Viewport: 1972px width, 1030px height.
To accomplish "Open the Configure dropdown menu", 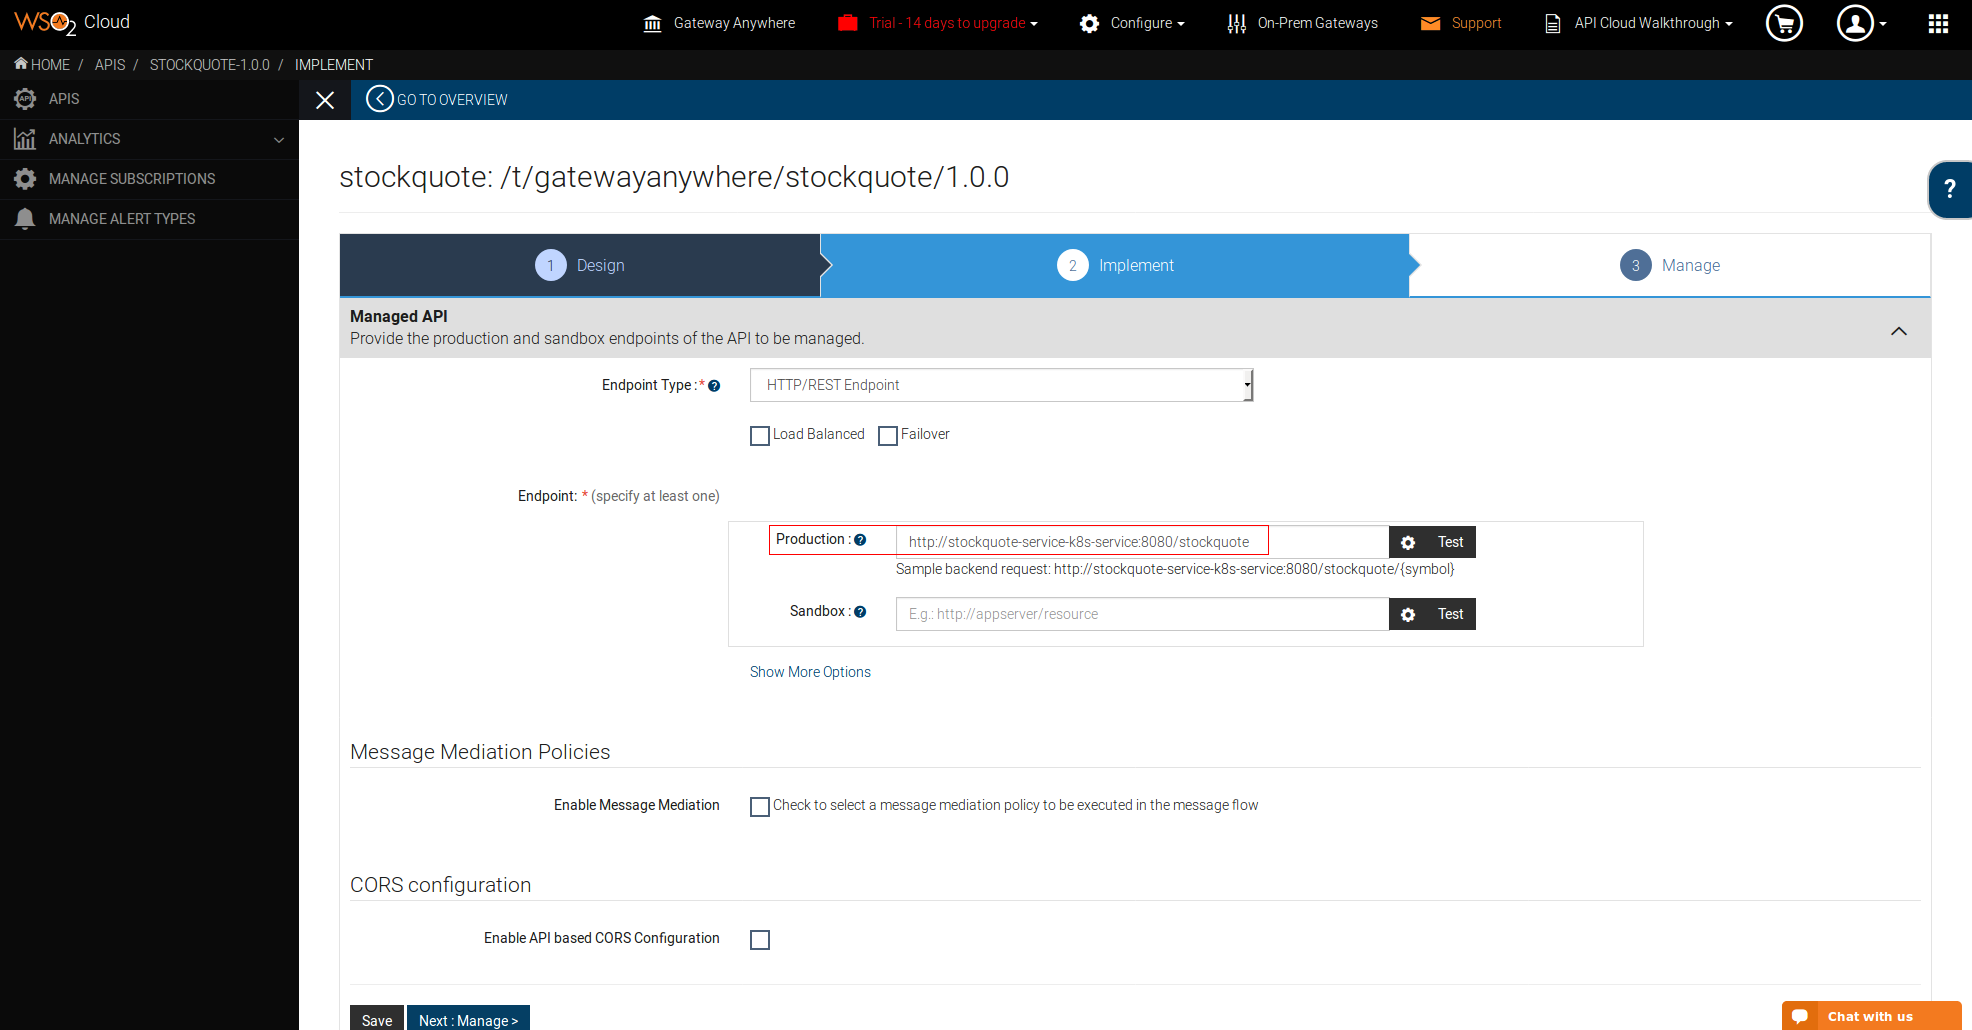I will (1147, 23).
